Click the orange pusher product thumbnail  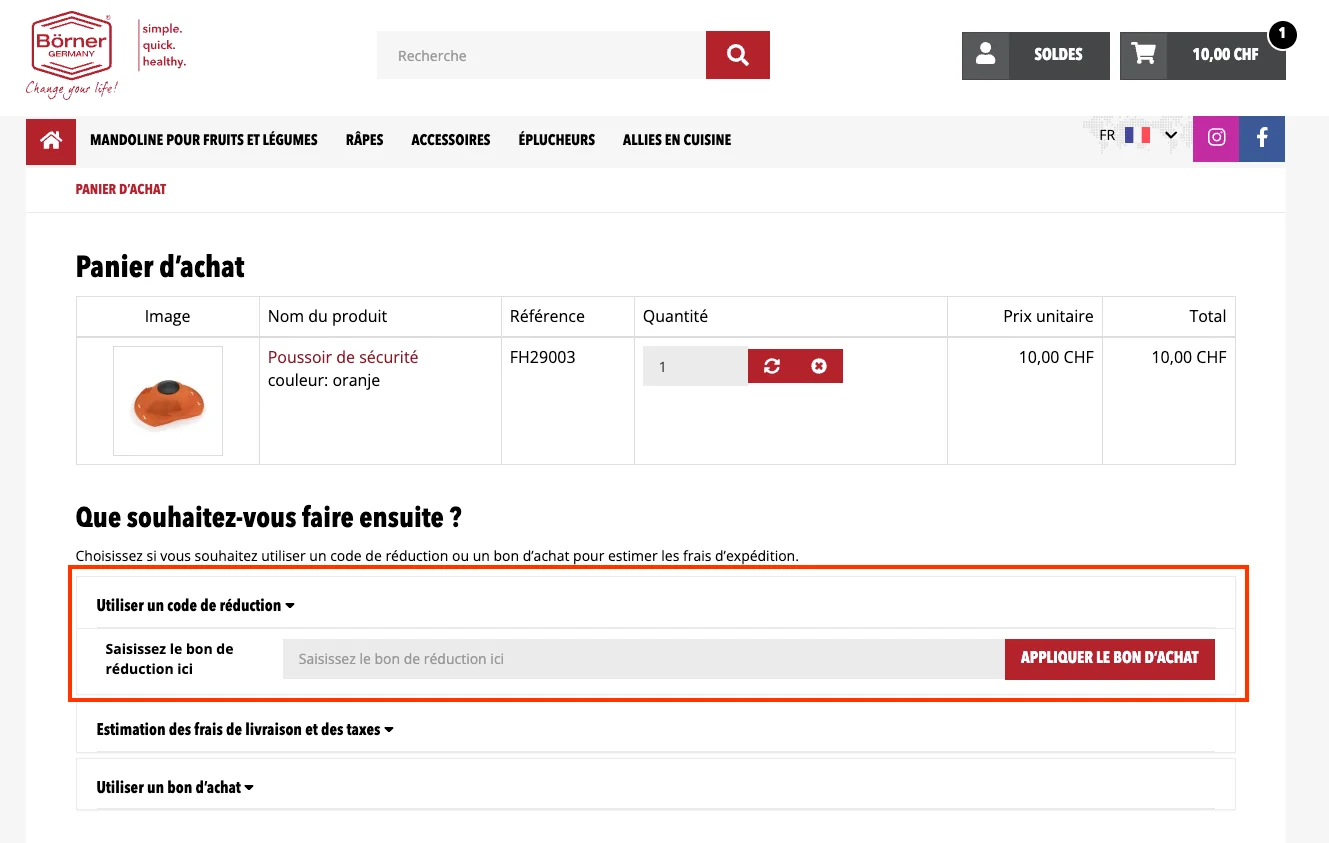tap(168, 401)
